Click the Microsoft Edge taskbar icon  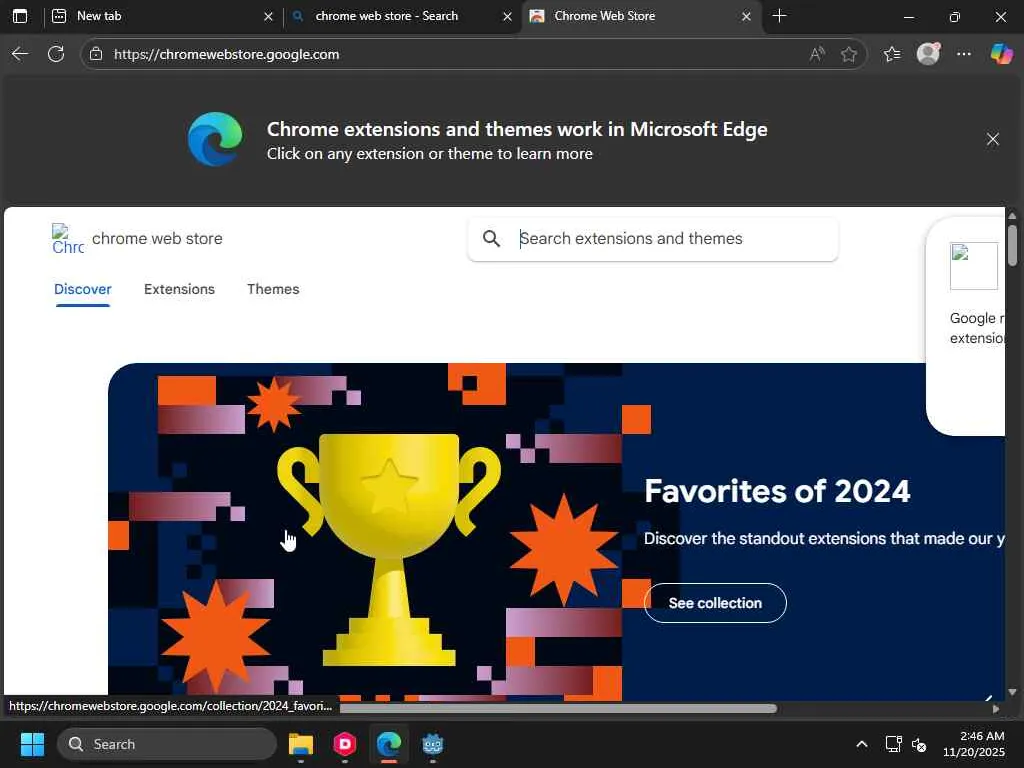[x=389, y=744]
